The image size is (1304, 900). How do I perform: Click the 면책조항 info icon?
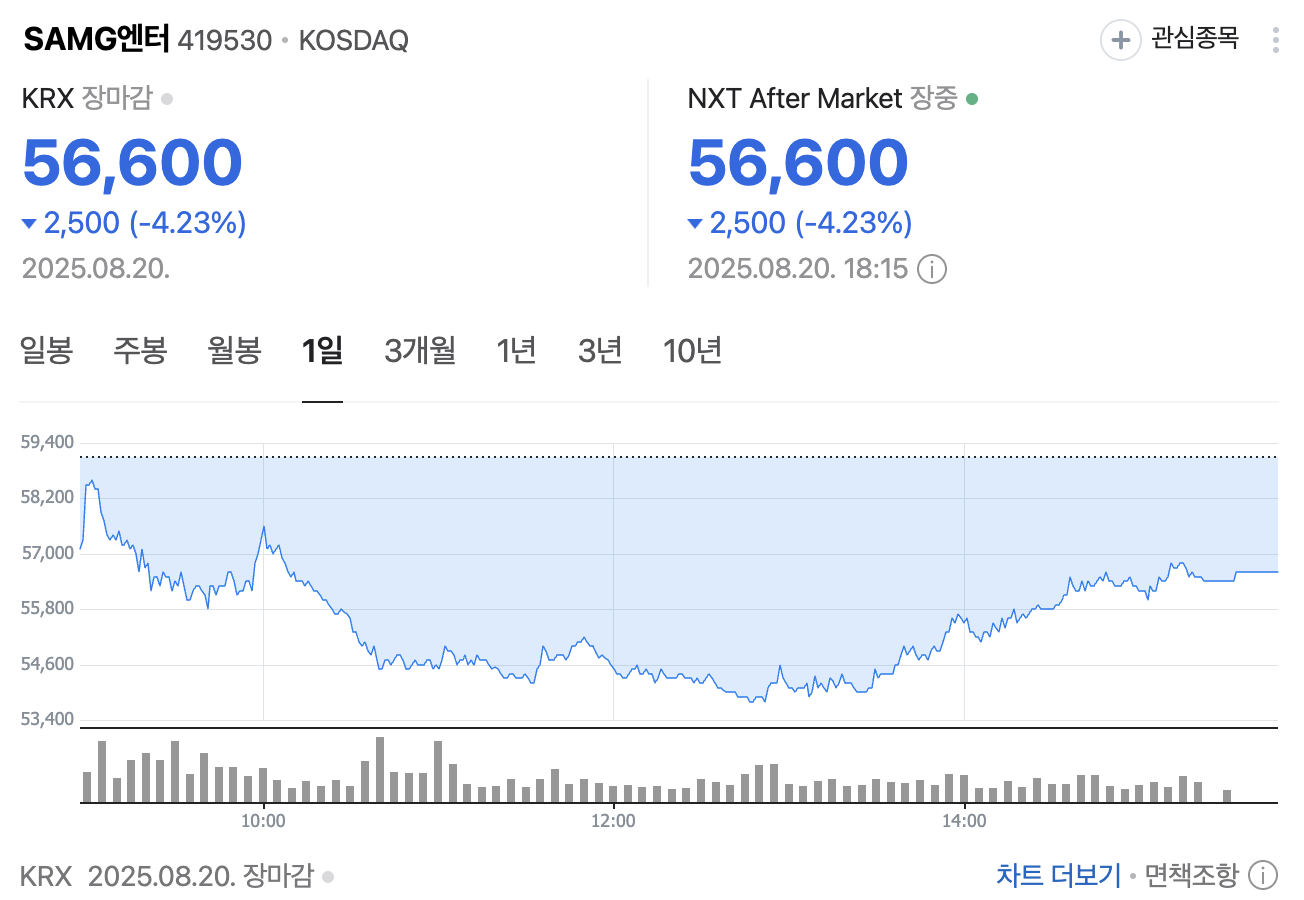(1262, 874)
